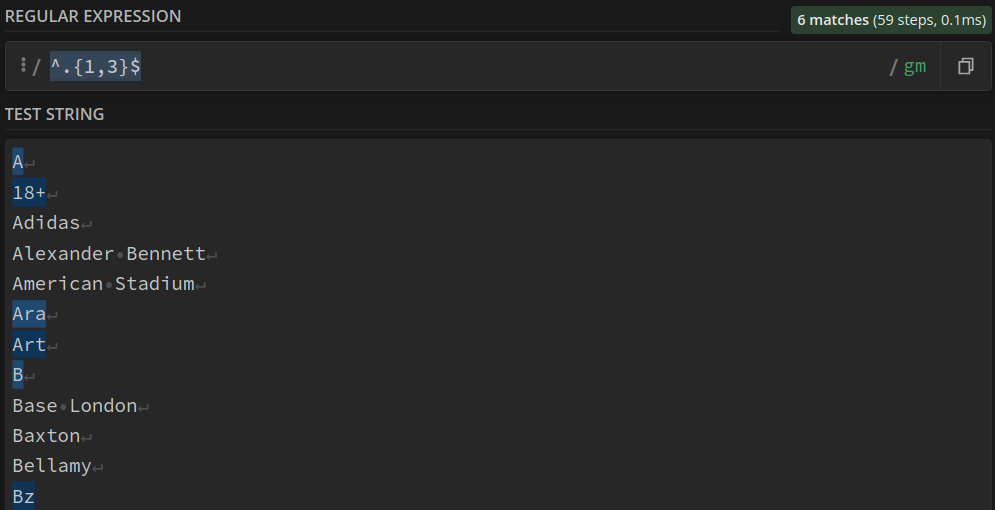Open delimiter options via vertical dots icon
The image size is (995, 510).
(x=23, y=65)
